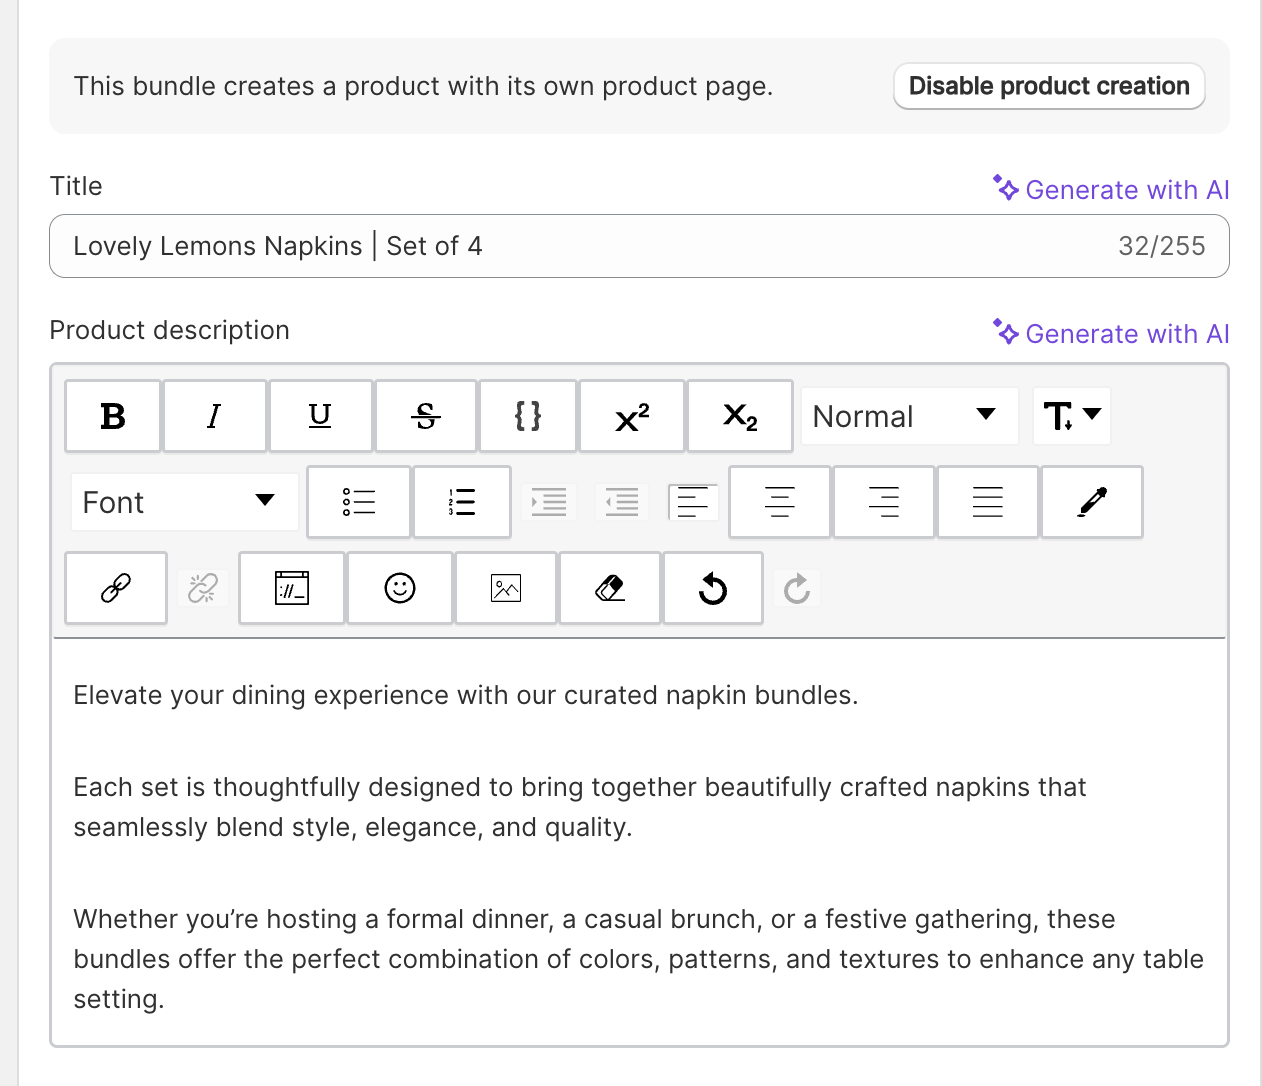Toggle bold formatting
Screen dimensions: 1262x1086
tap(113, 416)
